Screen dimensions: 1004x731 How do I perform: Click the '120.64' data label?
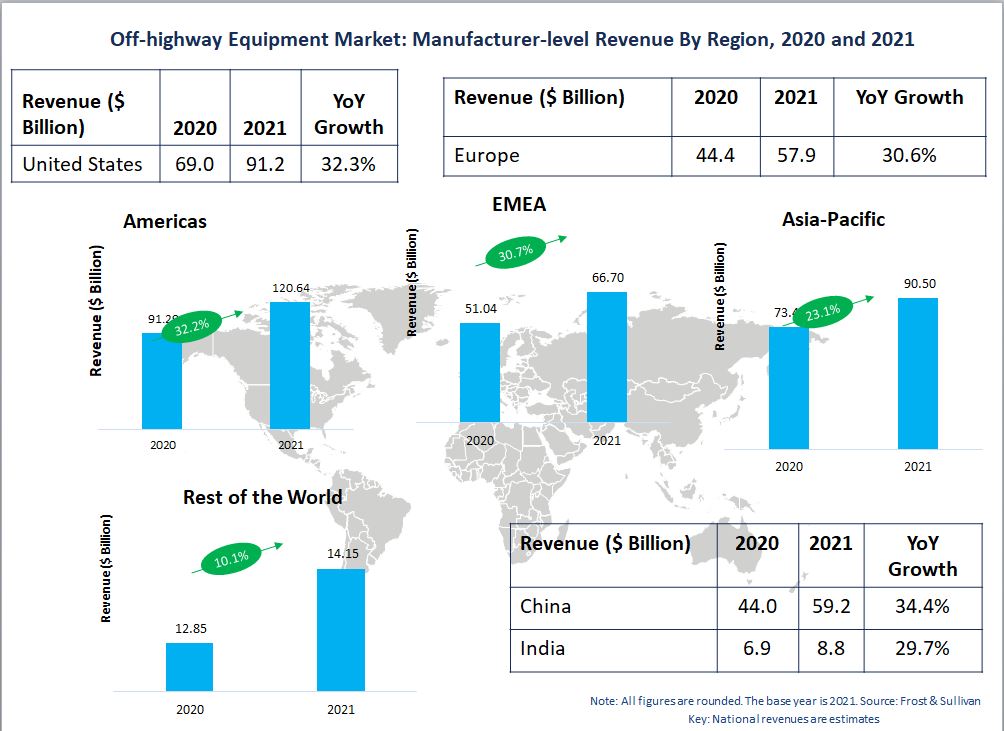pos(291,288)
